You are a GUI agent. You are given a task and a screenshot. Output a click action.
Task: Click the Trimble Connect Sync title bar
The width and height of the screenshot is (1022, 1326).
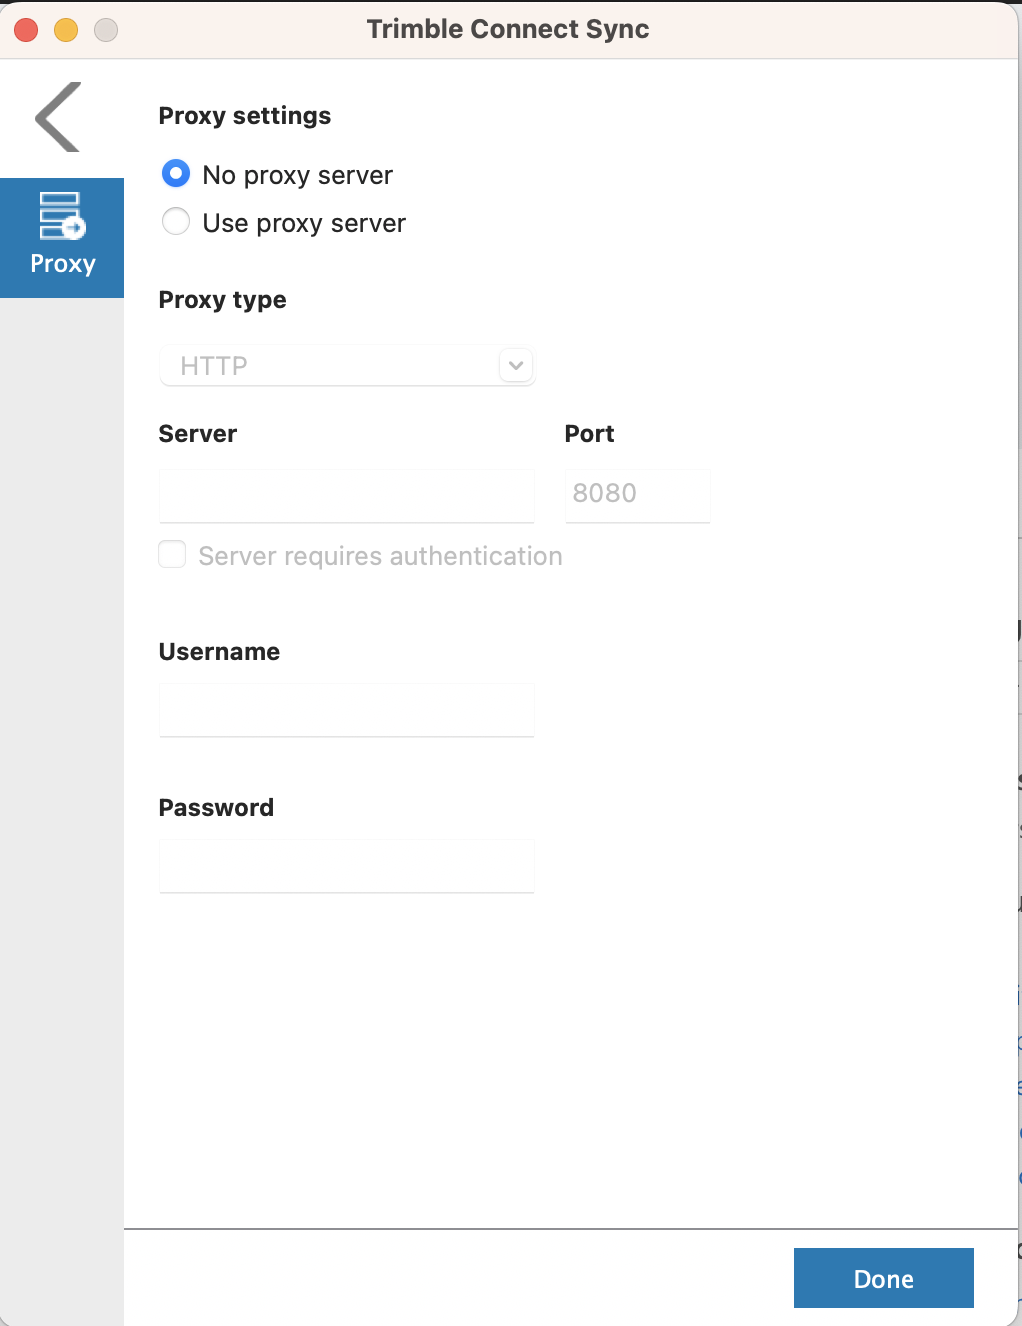[x=508, y=29]
